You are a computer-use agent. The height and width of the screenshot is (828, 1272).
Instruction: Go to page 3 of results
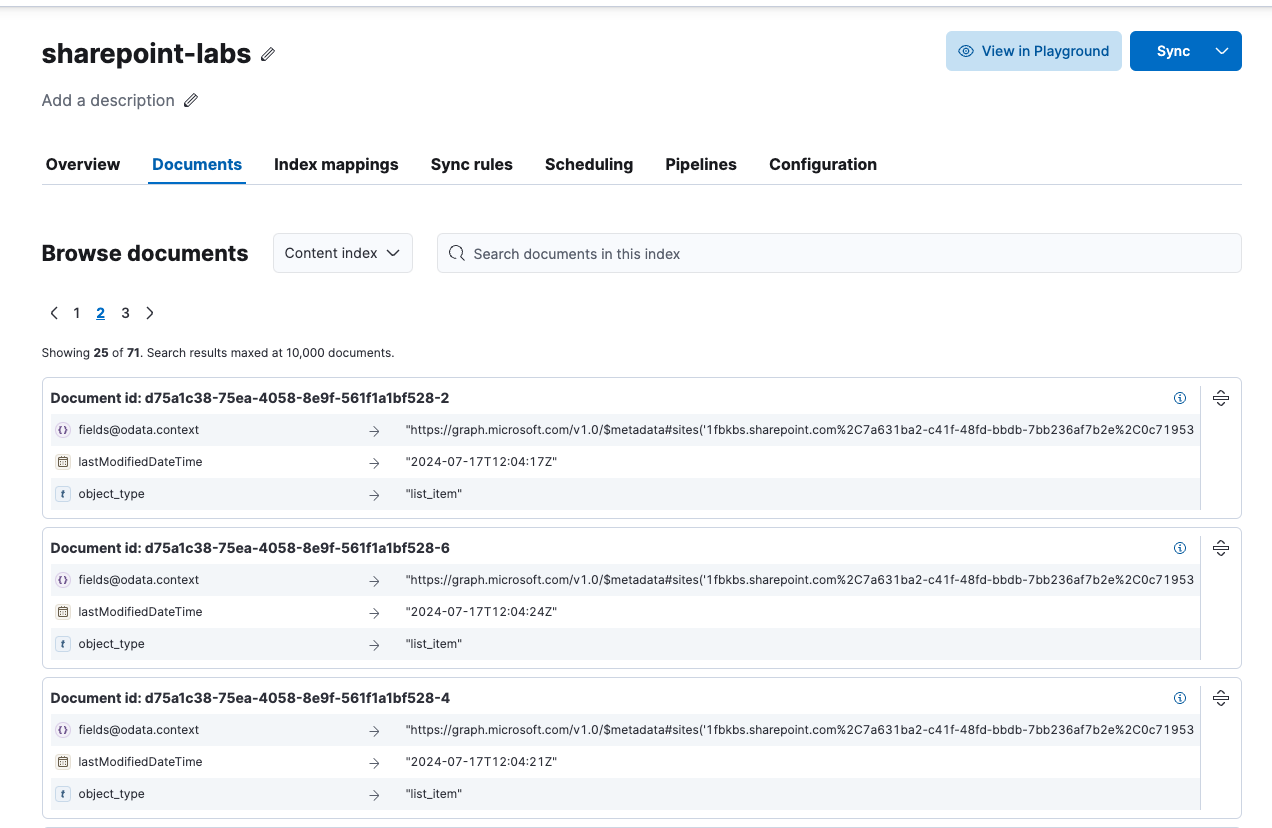(x=125, y=313)
